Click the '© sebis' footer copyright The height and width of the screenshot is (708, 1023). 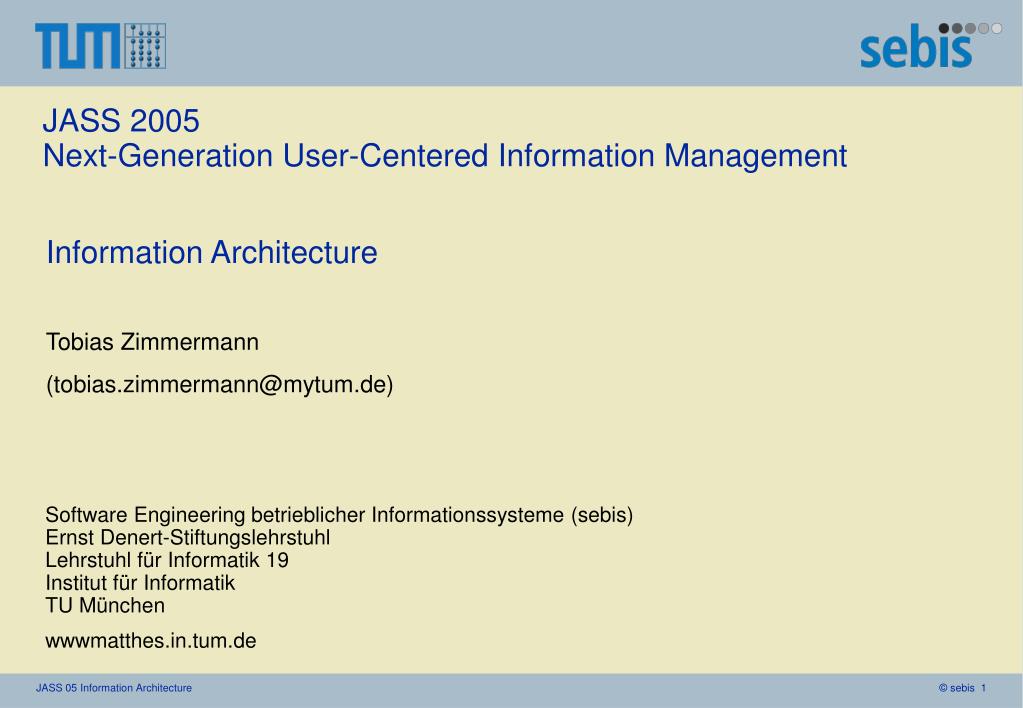coord(956,688)
